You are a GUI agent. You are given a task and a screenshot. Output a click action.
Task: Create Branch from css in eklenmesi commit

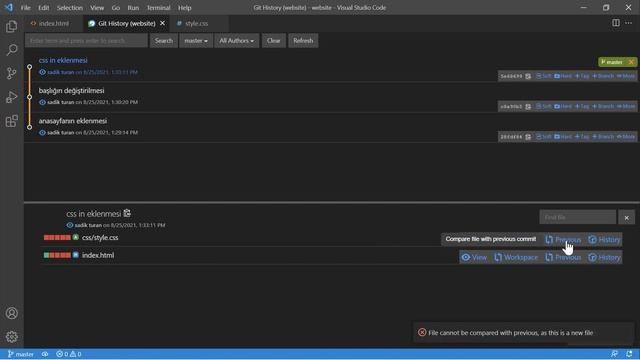[x=603, y=76]
